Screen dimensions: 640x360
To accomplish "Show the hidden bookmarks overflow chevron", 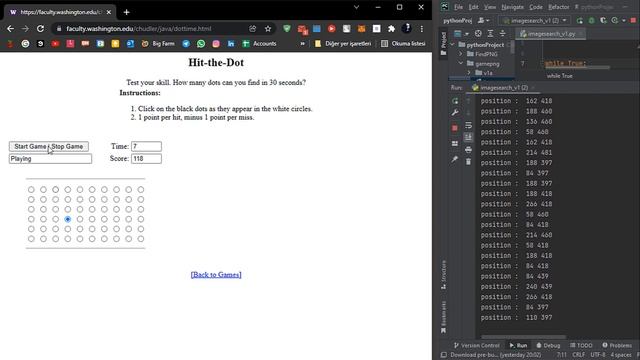I will pyautogui.click(x=302, y=44).
